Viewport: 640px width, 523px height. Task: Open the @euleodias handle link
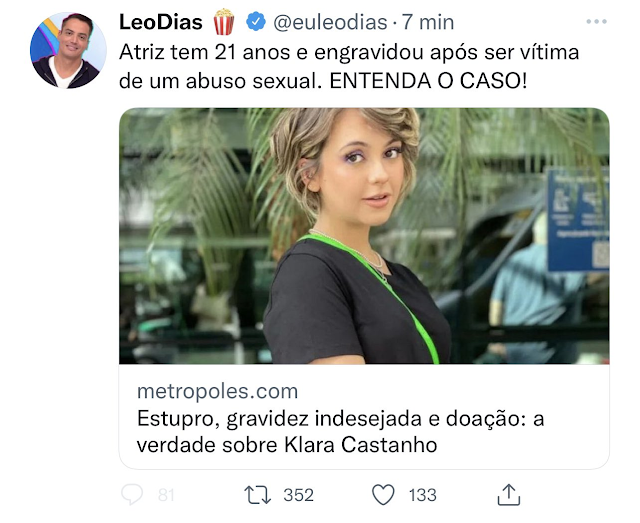coord(330,22)
